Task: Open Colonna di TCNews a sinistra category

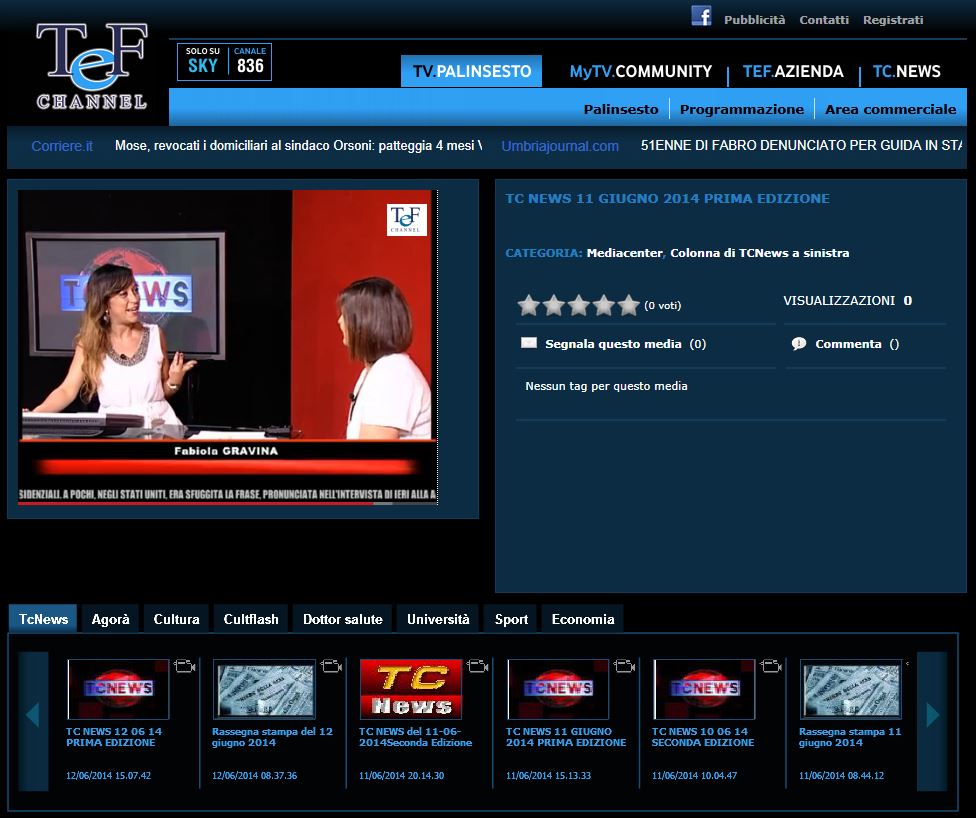Action: (759, 253)
